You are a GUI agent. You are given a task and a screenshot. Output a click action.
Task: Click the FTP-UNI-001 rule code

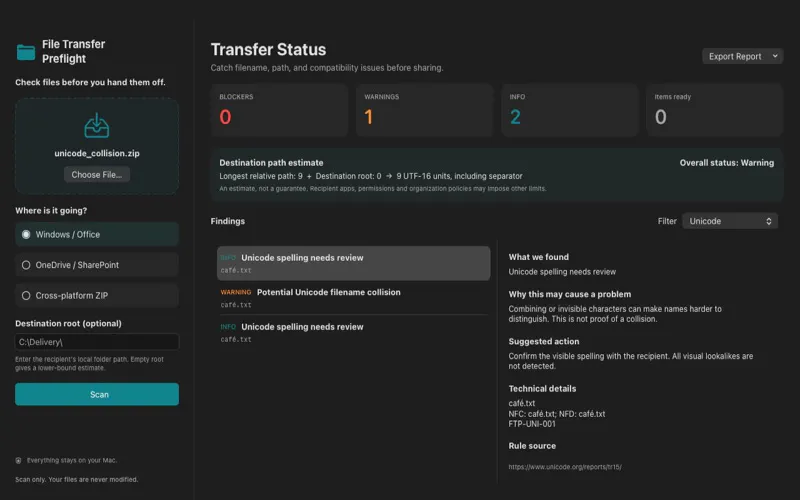click(532, 424)
